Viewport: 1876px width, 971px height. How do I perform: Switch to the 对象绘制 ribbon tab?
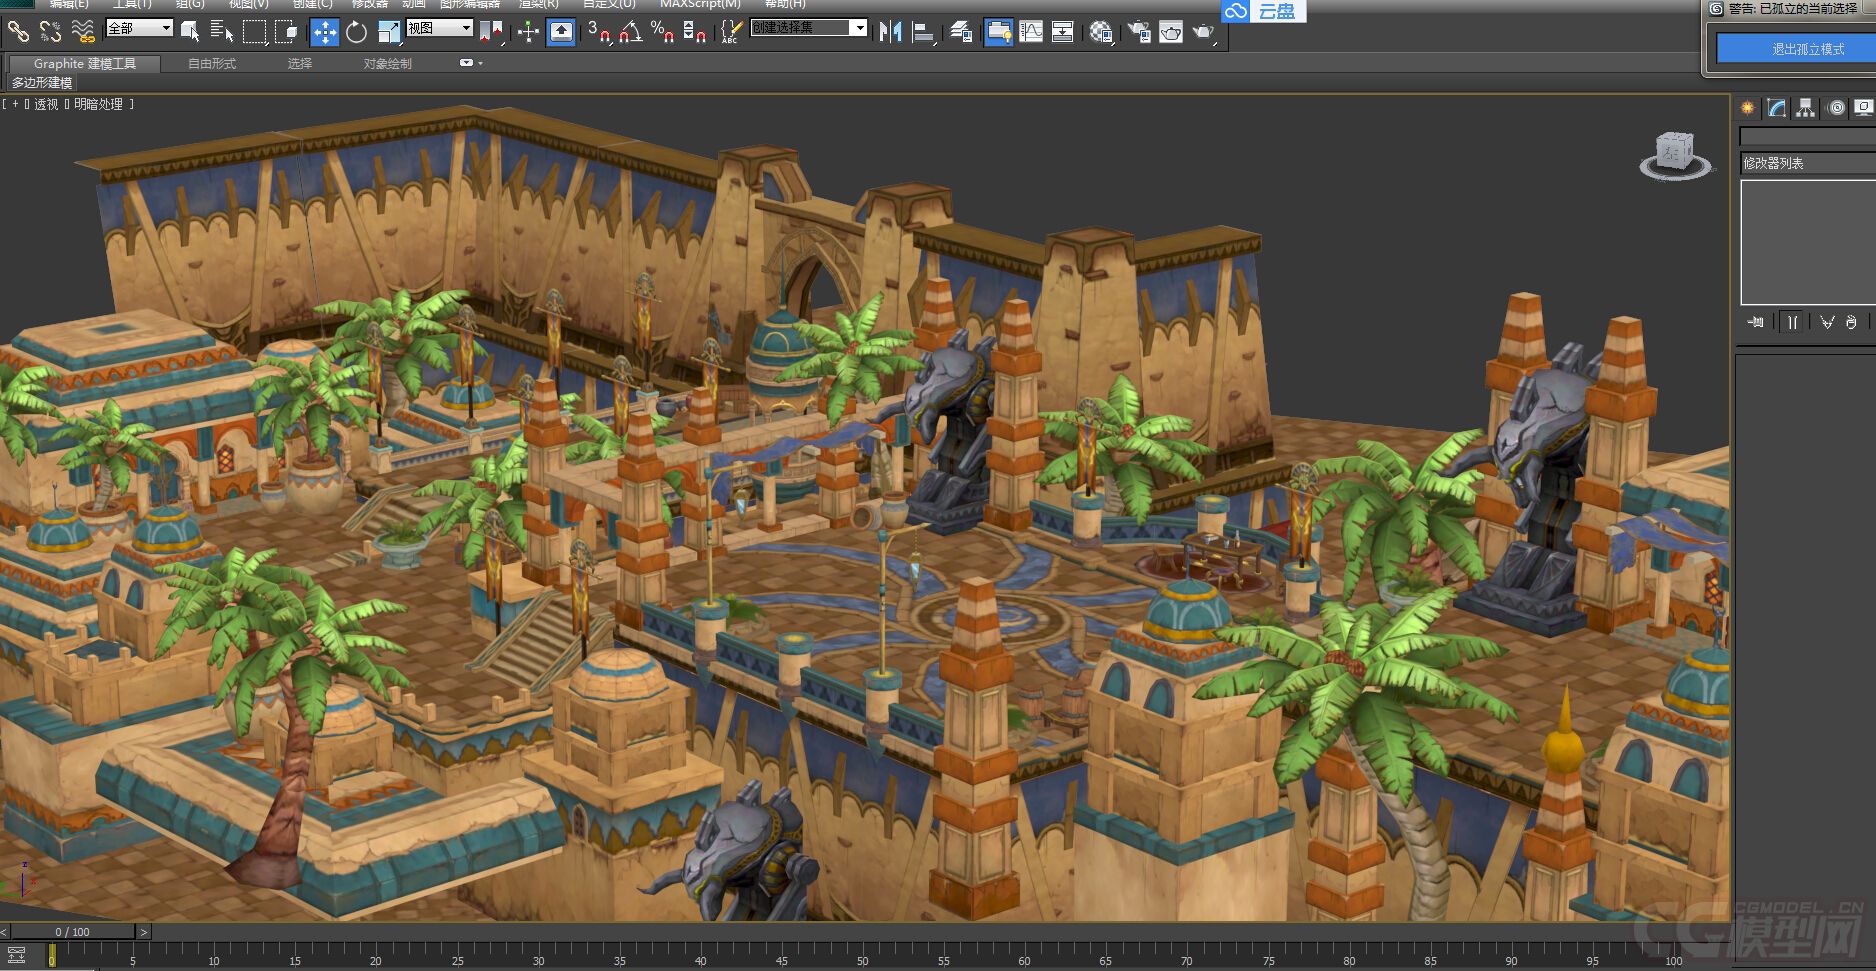[x=387, y=63]
